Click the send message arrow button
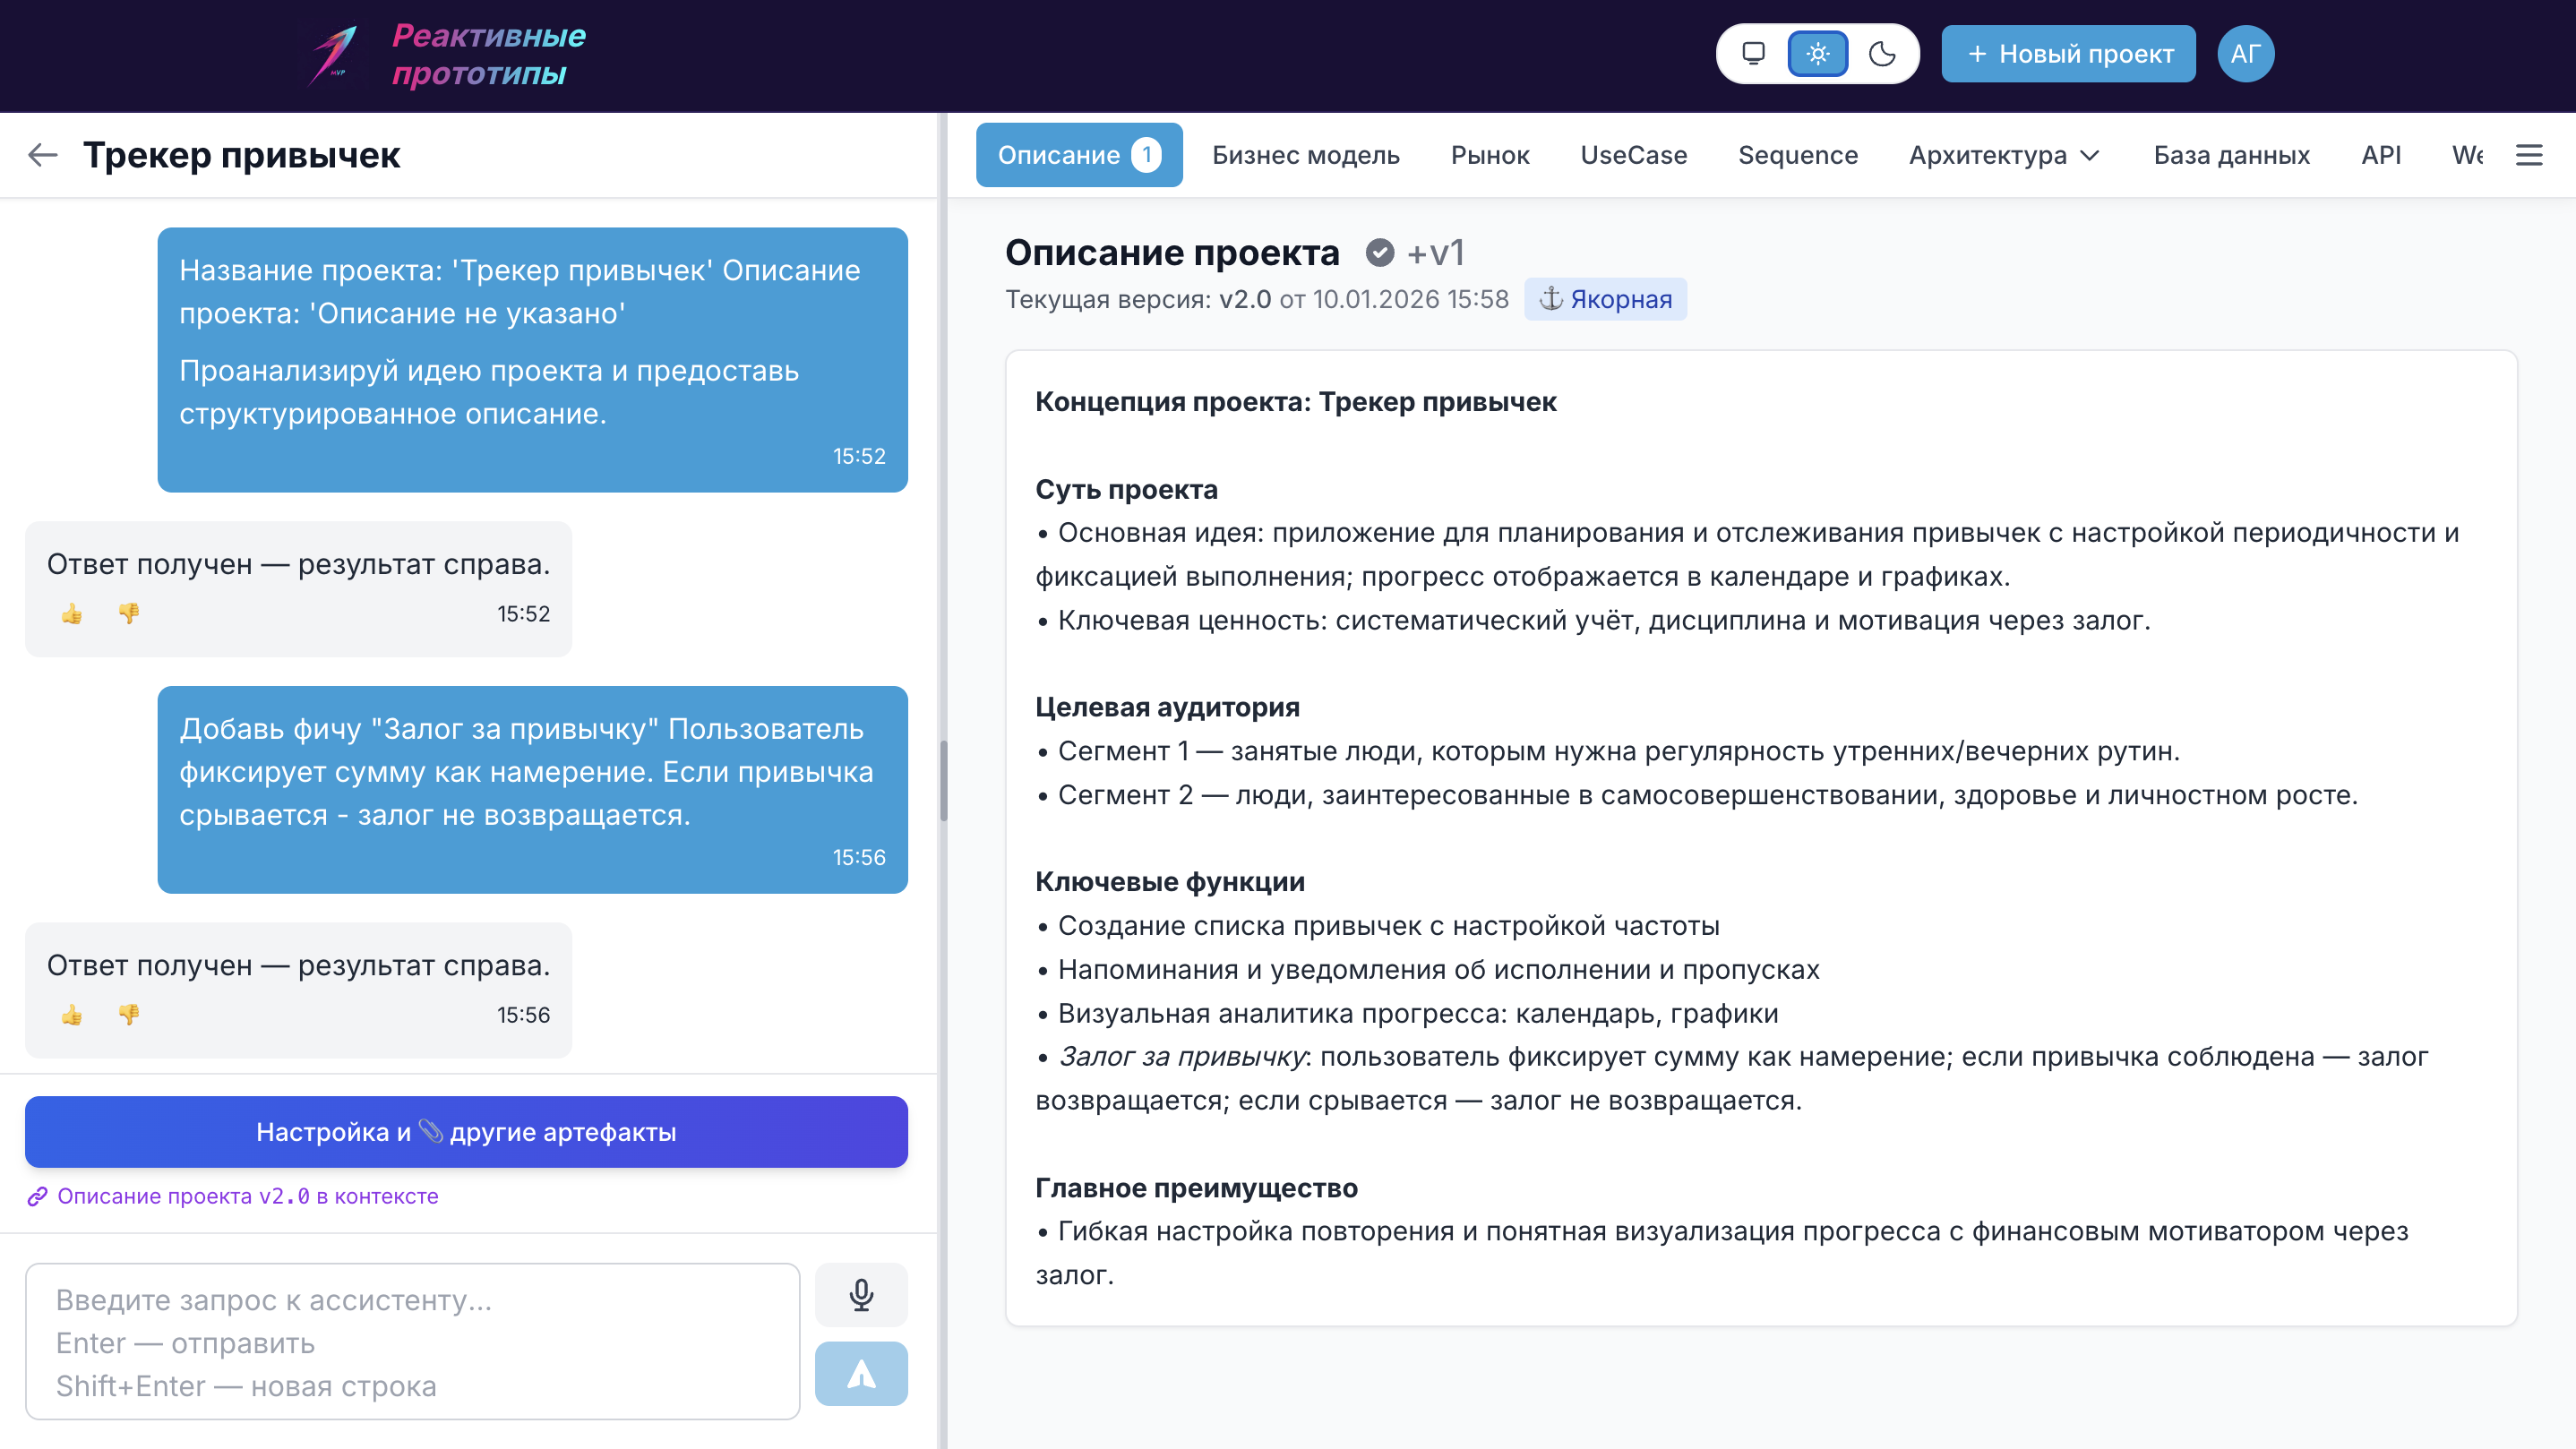Screen dimensions: 2576x1449 click(861, 1374)
